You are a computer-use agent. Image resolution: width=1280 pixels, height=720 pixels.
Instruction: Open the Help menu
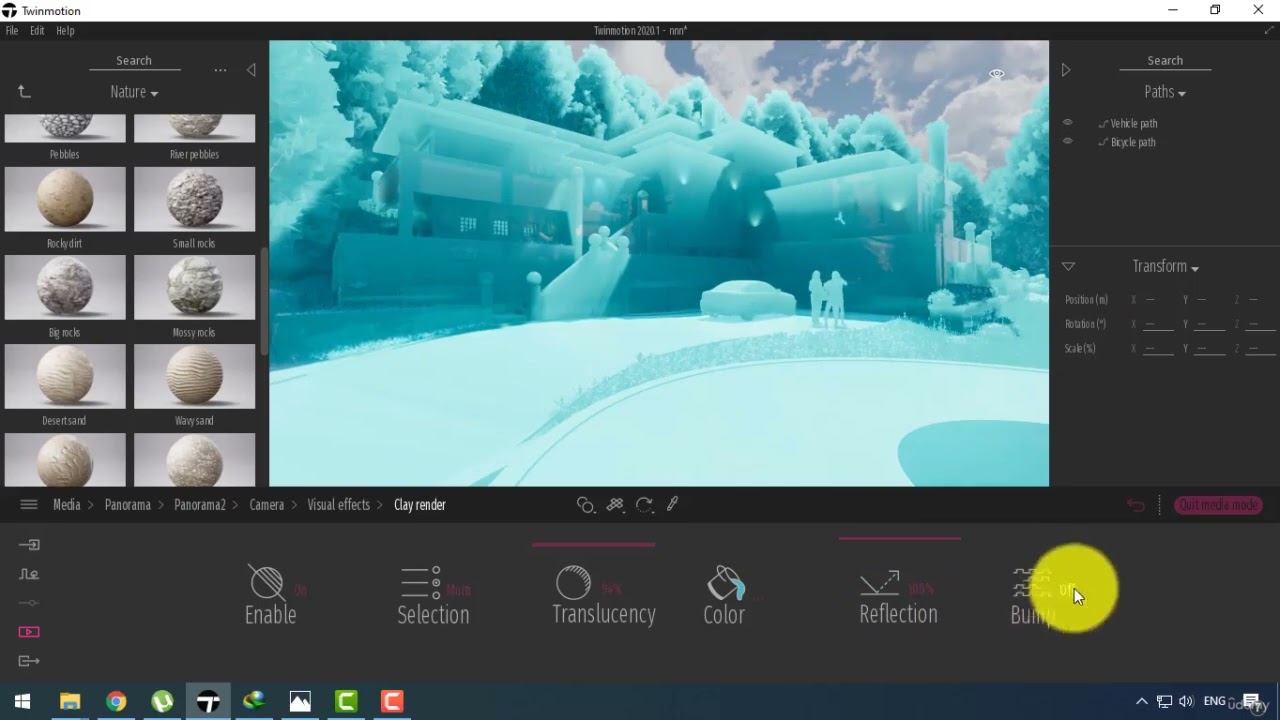point(65,31)
